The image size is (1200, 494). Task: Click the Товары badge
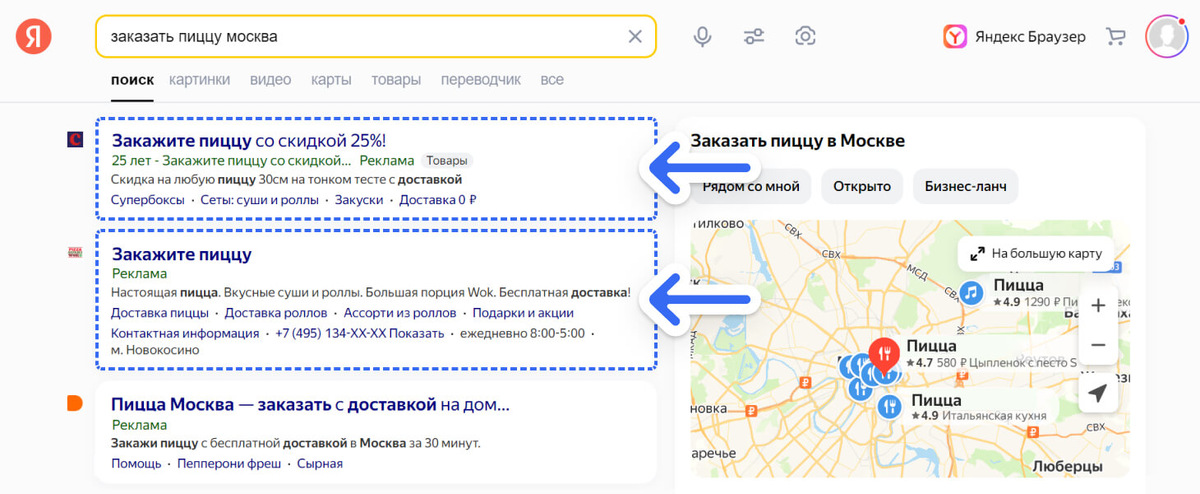446,160
